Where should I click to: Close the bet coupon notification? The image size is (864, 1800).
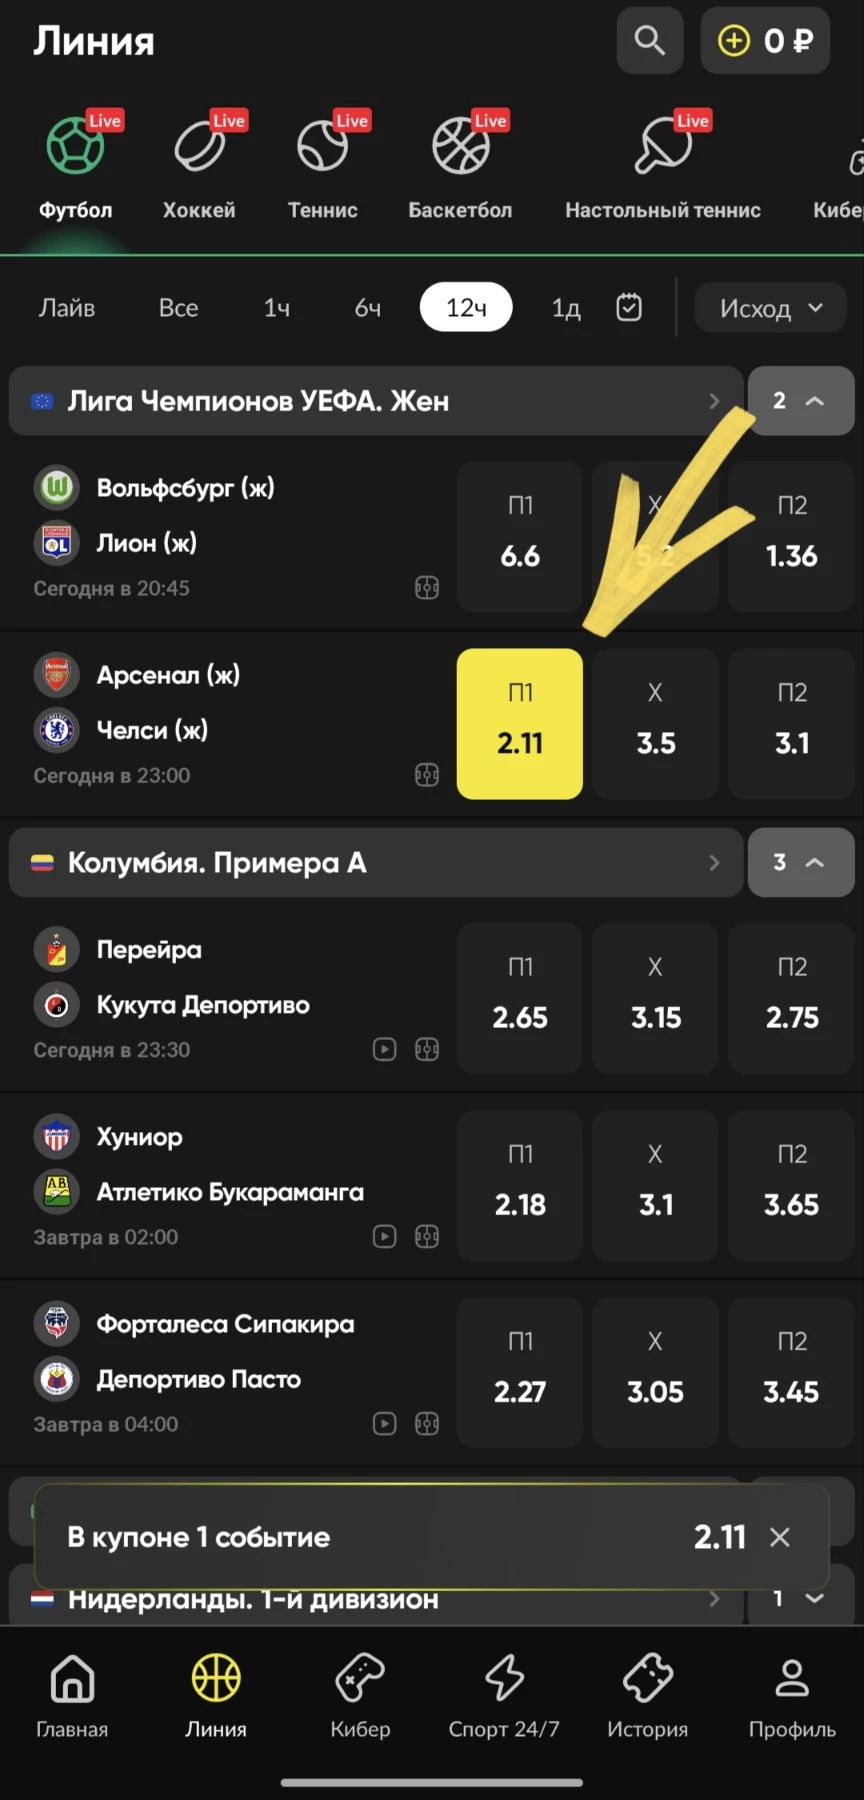point(780,1537)
